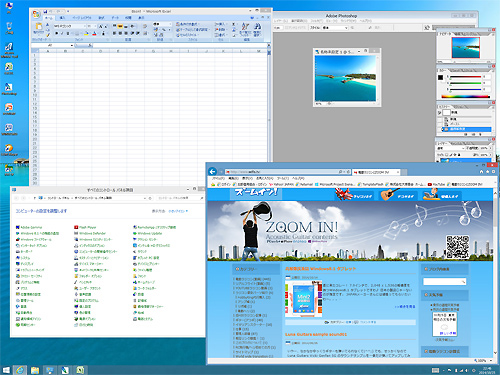Image resolution: width=500 pixels, height=375 pixels.
Task: Open the browser Home icon
Action: (x=481, y=171)
